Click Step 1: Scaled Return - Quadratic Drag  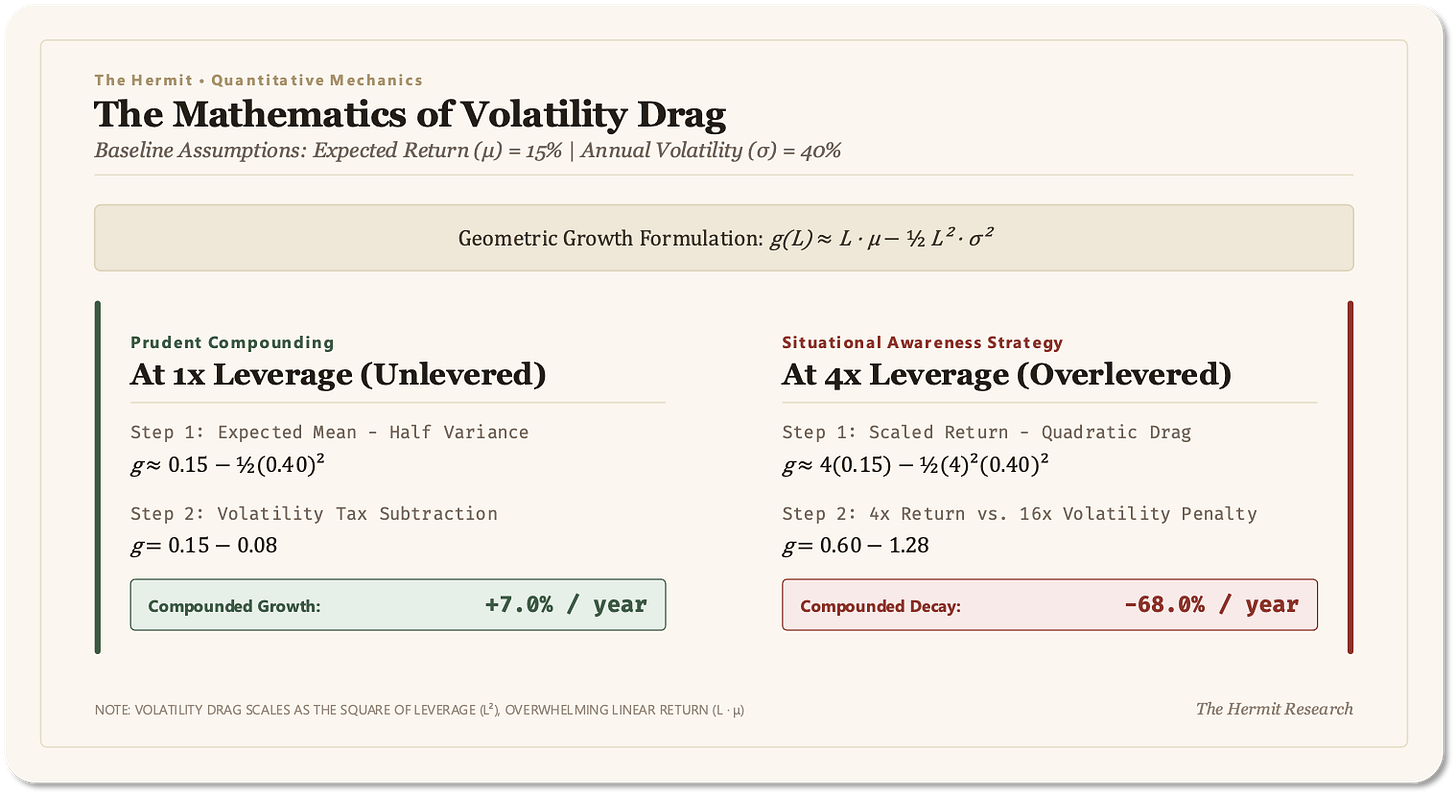[x=986, y=432]
